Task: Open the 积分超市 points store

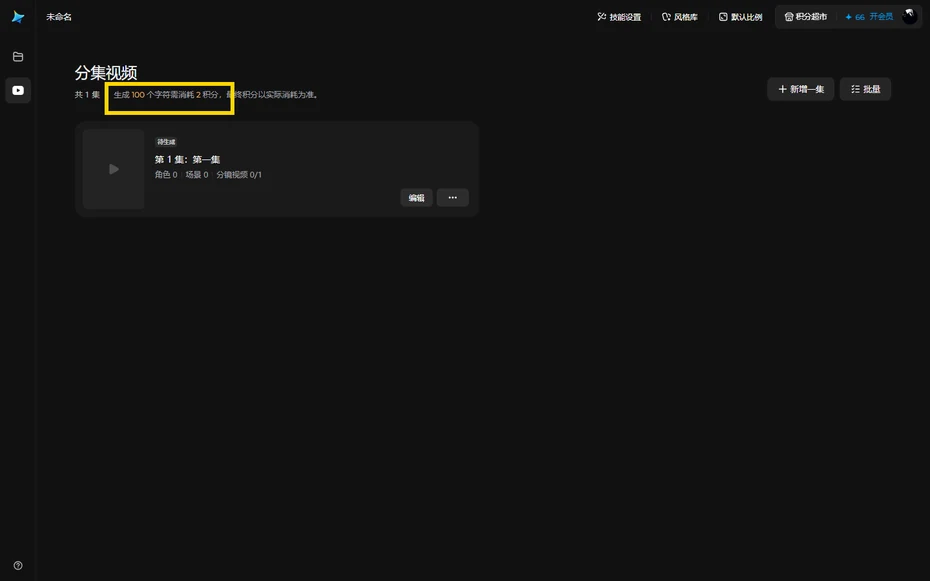Action: pyautogui.click(x=805, y=17)
